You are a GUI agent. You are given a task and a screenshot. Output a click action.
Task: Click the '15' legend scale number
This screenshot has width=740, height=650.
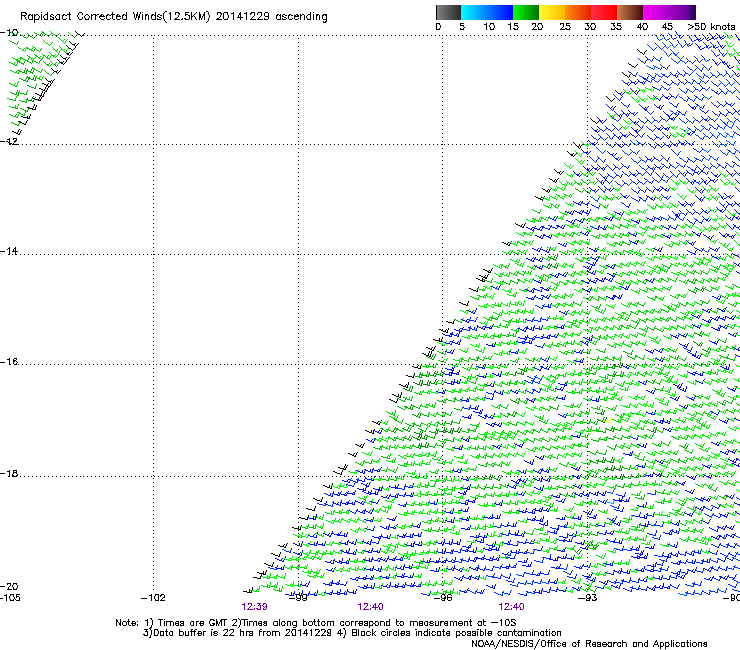pos(513,27)
